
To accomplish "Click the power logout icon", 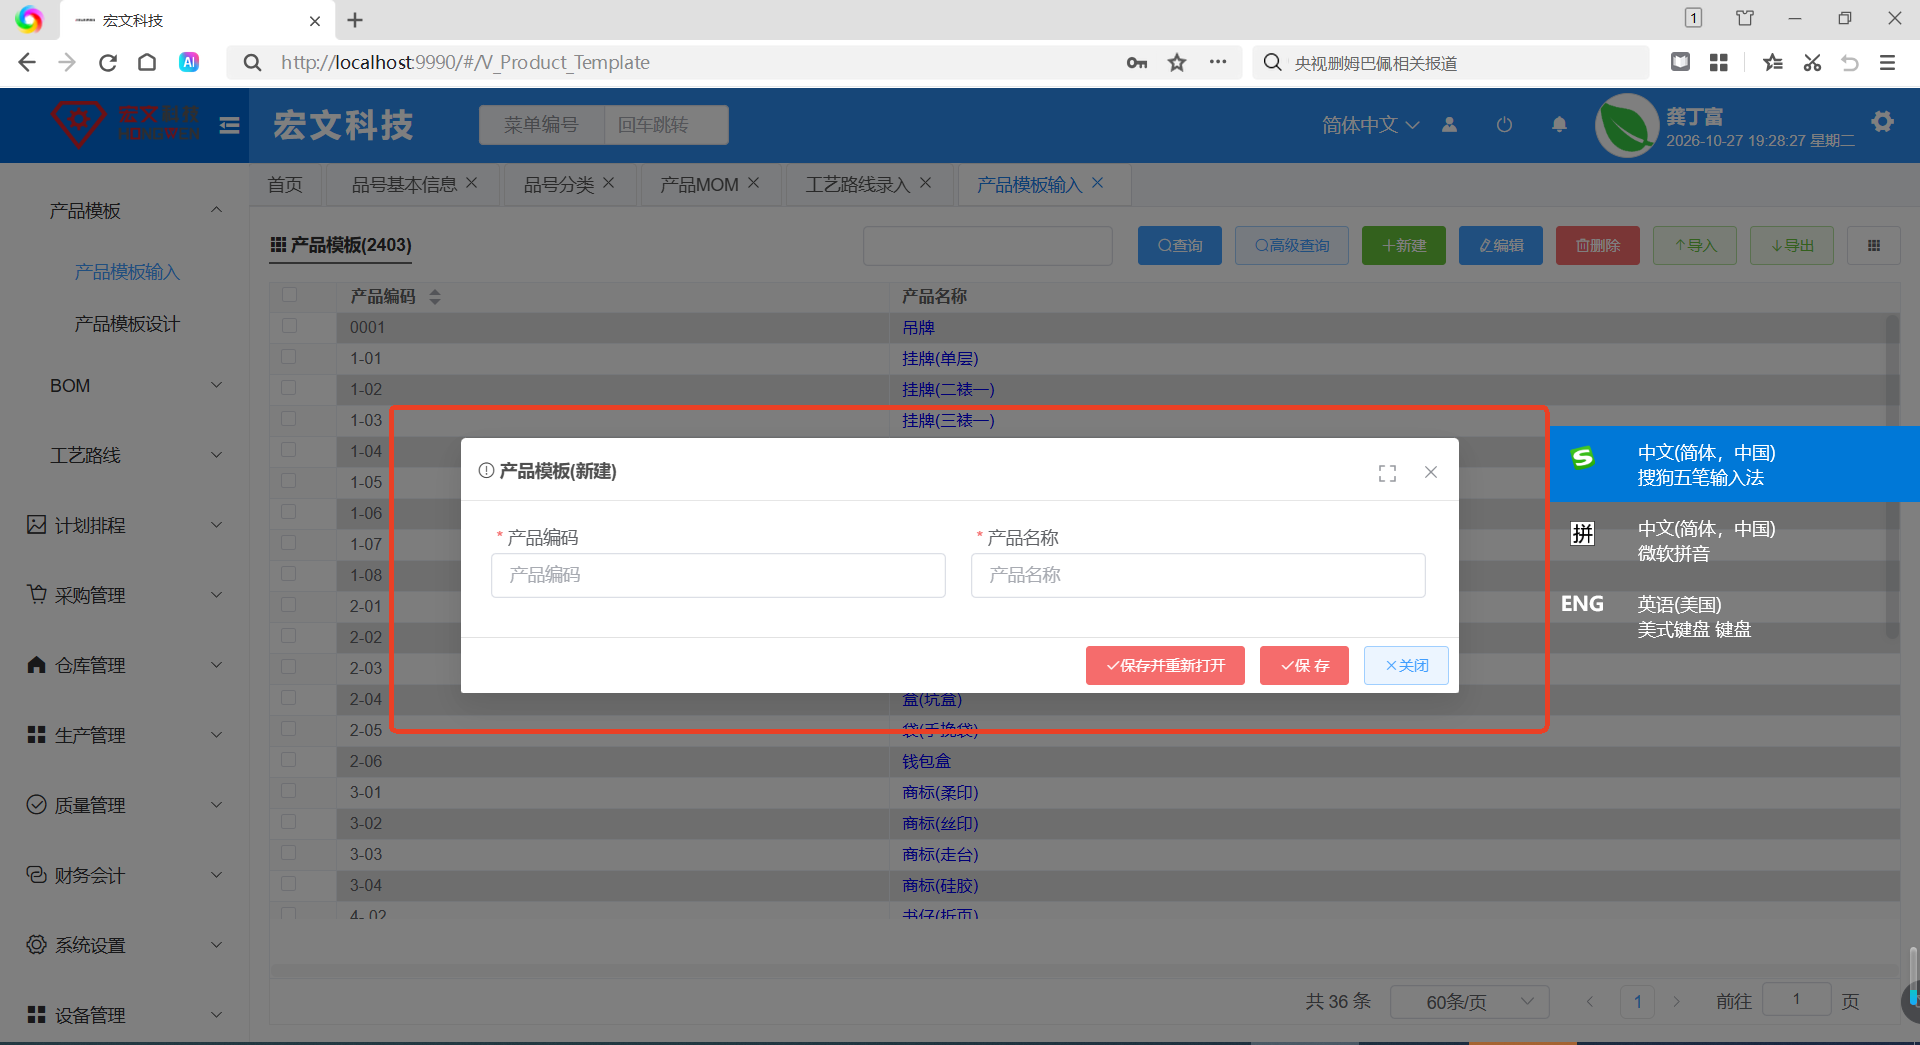I will pyautogui.click(x=1504, y=125).
